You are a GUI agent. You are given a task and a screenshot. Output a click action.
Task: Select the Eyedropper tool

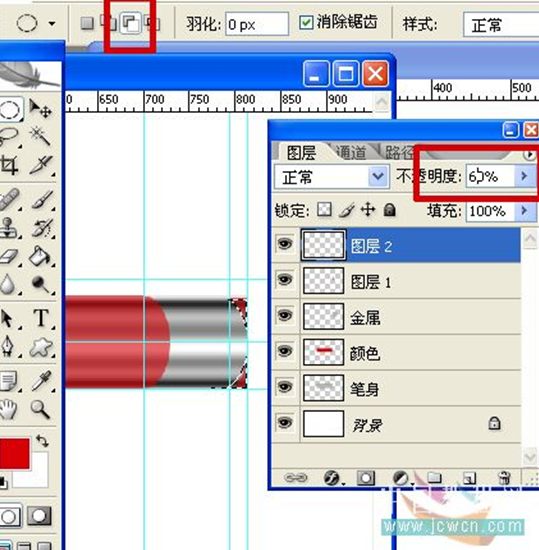[x=41, y=380]
